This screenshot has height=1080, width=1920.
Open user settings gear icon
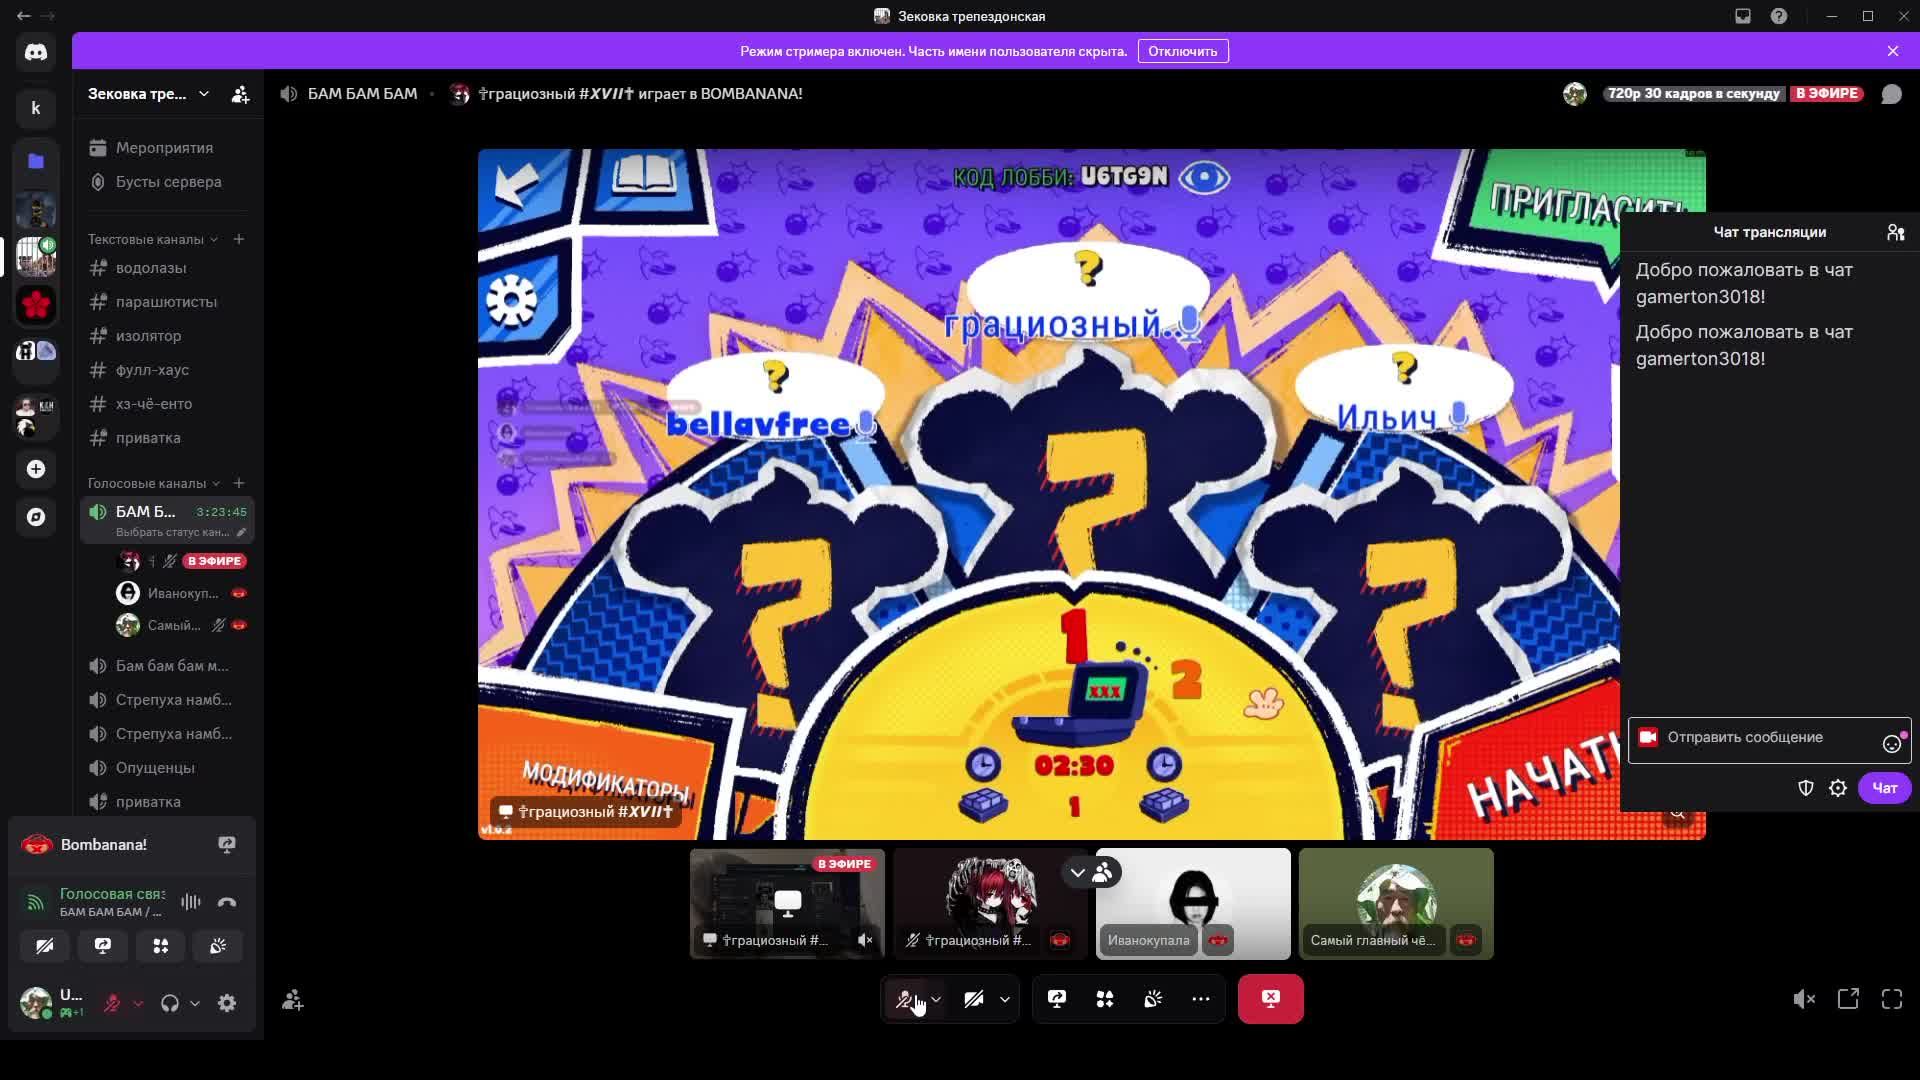click(x=227, y=1003)
